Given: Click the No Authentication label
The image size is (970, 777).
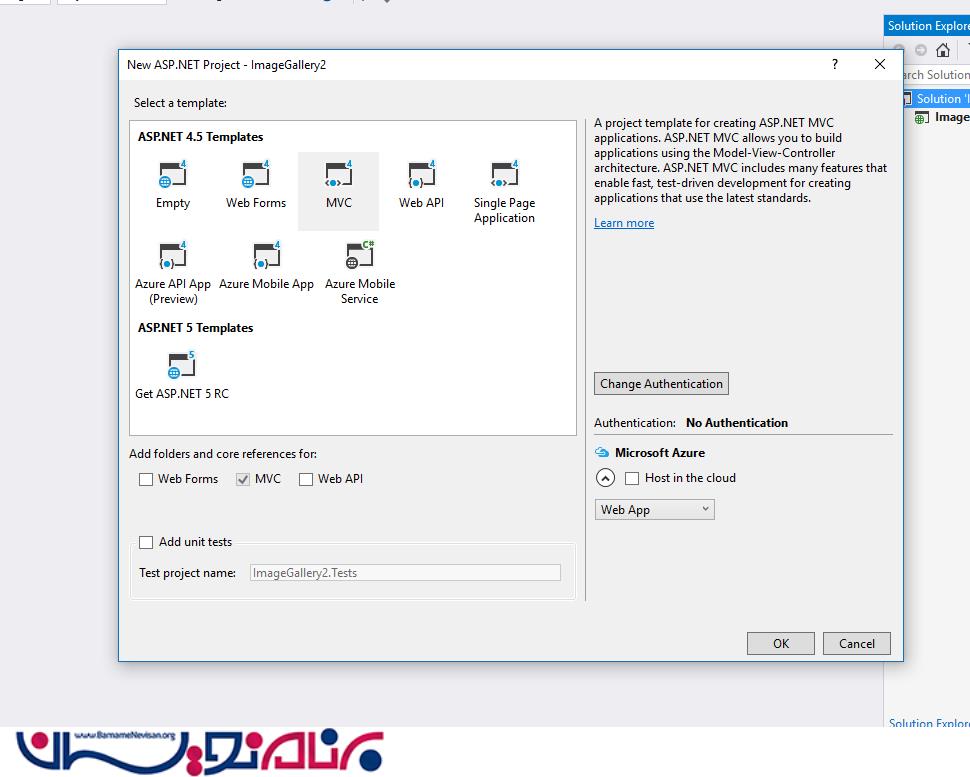Looking at the screenshot, I should (737, 423).
